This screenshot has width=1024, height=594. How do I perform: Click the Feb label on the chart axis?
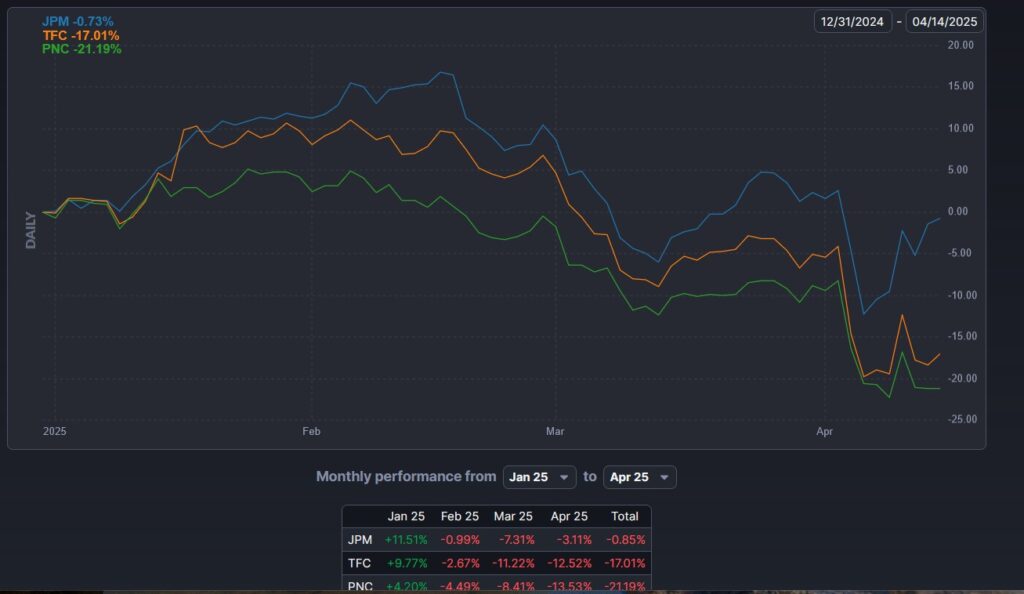click(310, 432)
